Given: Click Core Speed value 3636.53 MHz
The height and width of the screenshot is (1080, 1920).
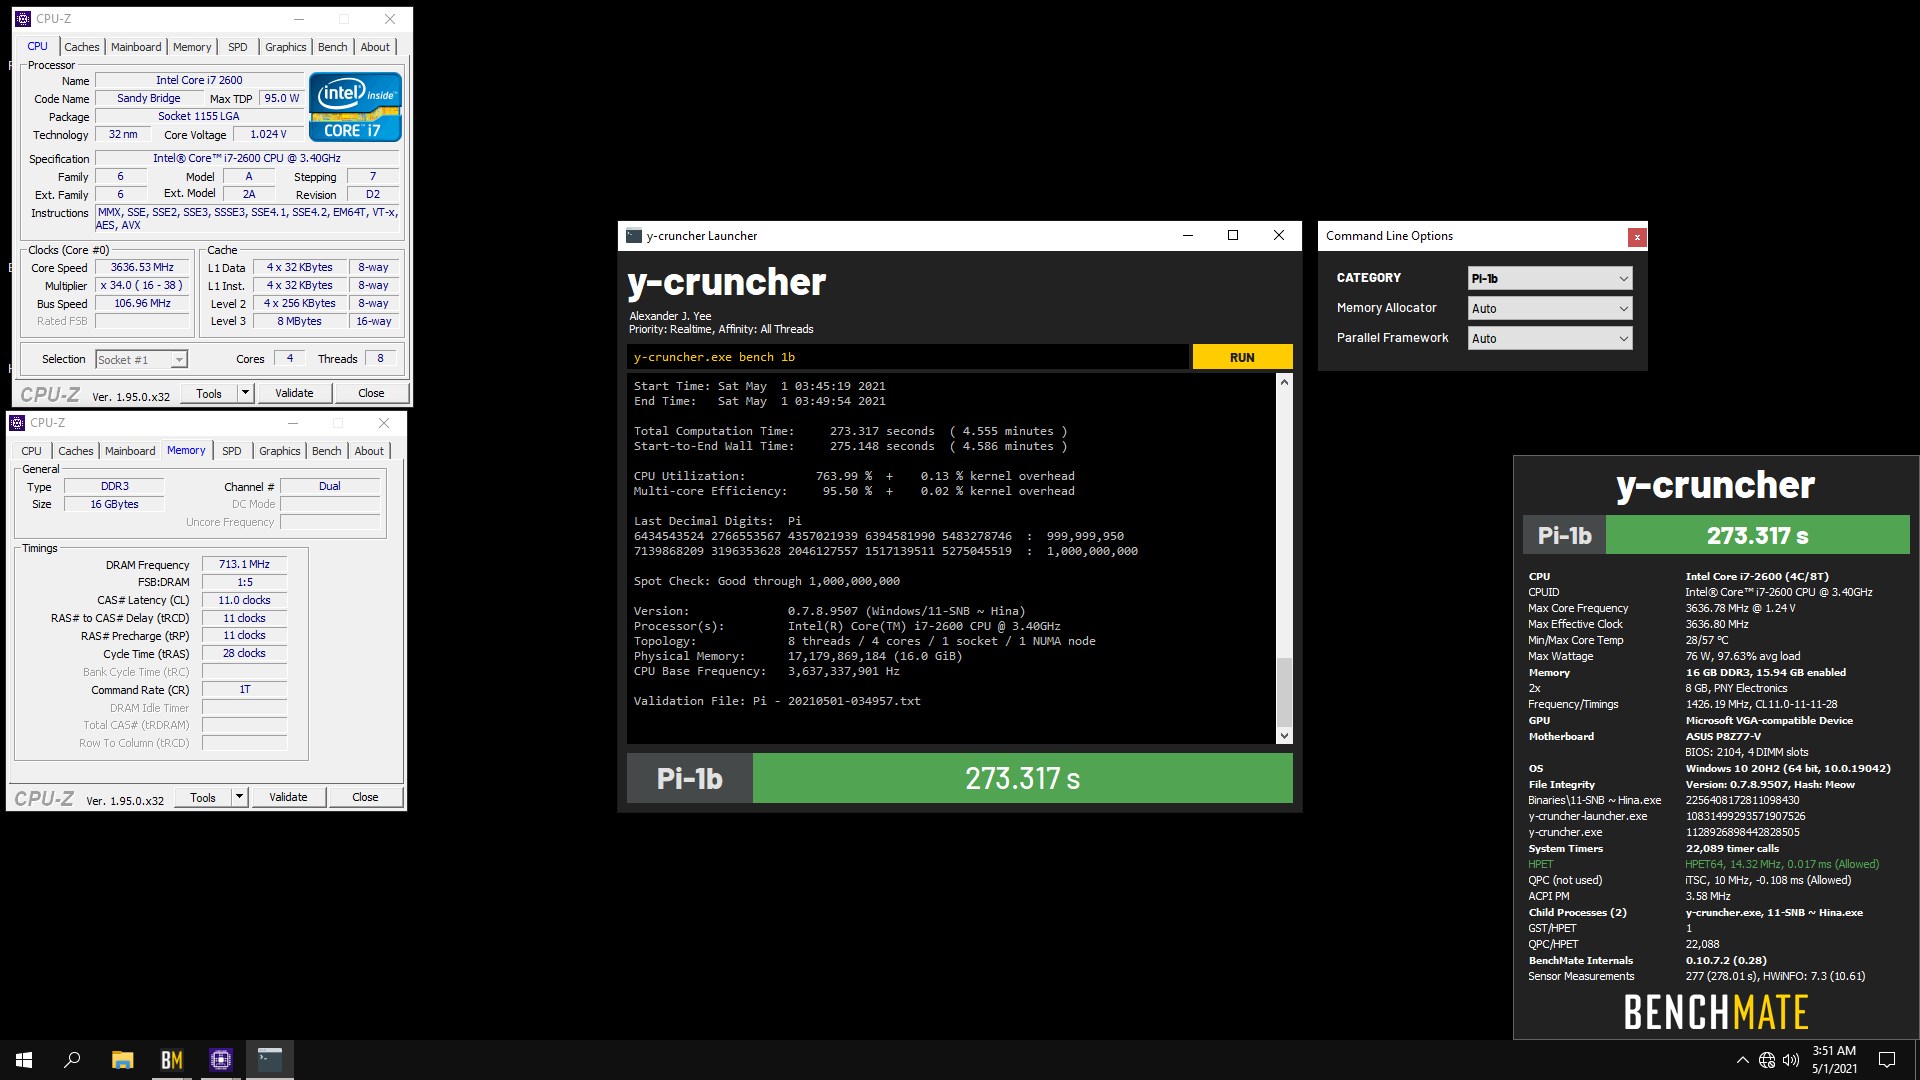Looking at the screenshot, I should point(142,268).
